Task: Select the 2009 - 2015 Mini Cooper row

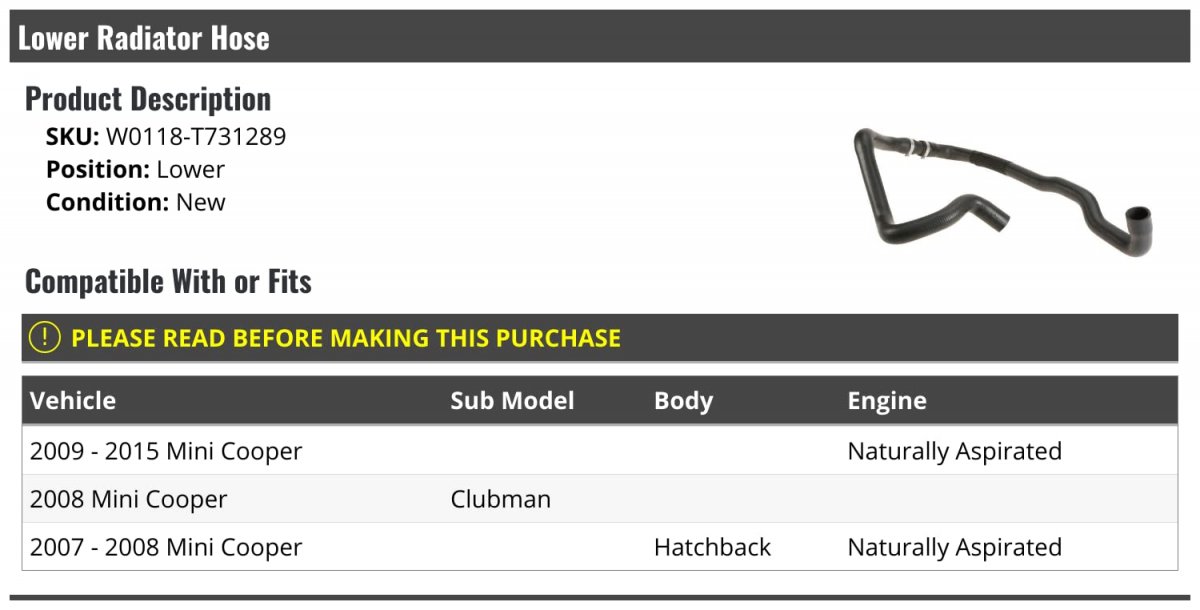Action: tap(166, 452)
